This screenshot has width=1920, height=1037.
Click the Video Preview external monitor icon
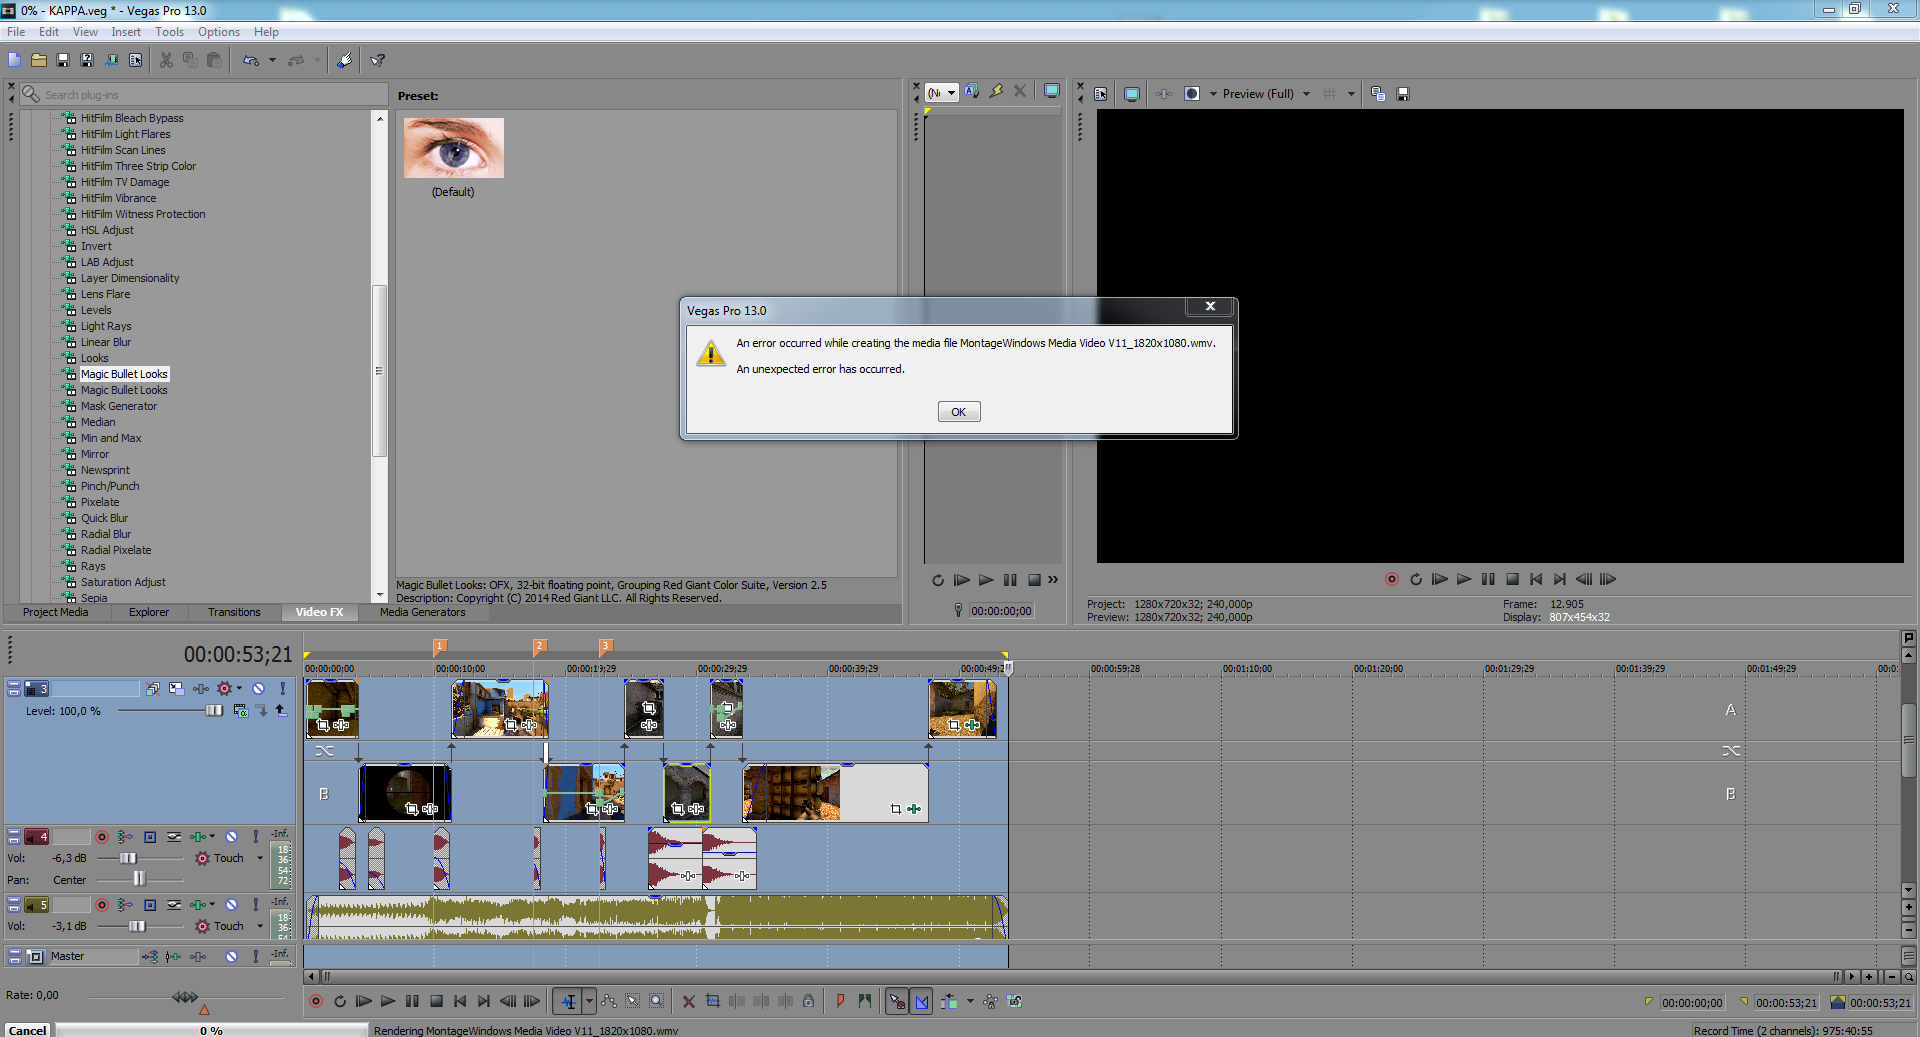pyautogui.click(x=1131, y=94)
